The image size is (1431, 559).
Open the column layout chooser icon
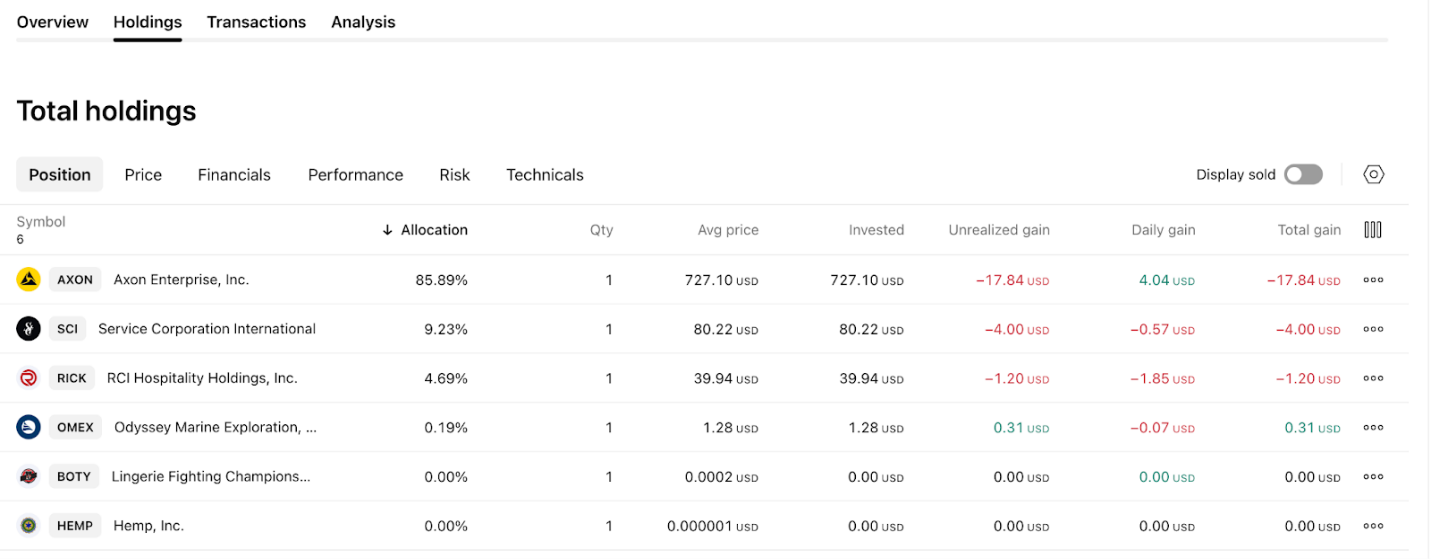point(1373,230)
